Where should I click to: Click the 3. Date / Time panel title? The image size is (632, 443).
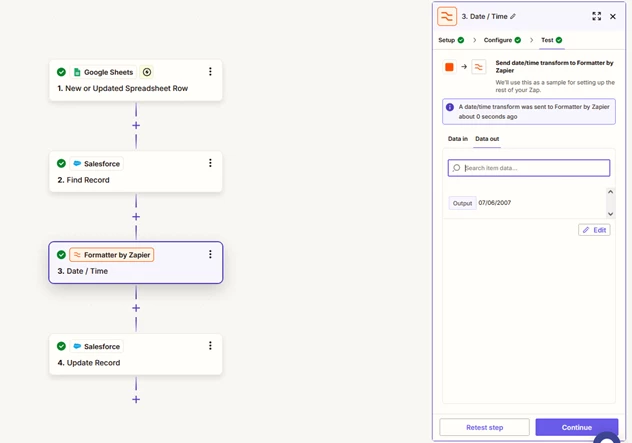click(x=484, y=17)
